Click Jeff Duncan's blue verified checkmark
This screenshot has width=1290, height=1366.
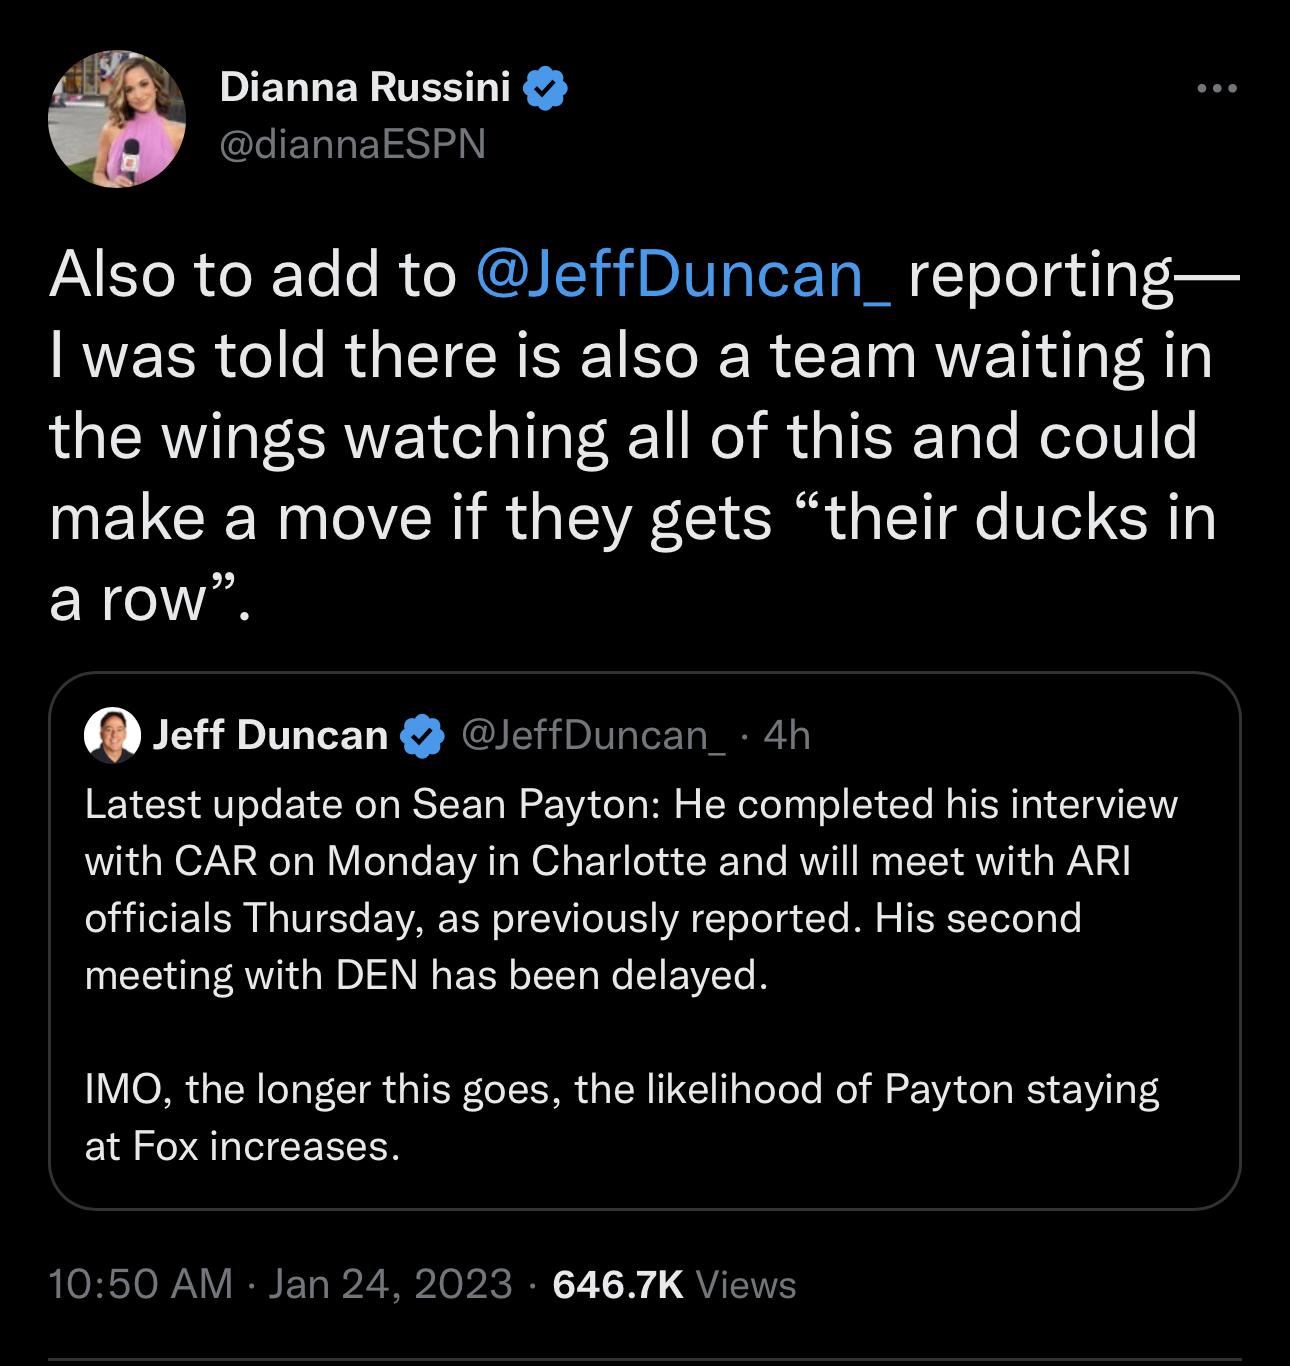[x=421, y=736]
